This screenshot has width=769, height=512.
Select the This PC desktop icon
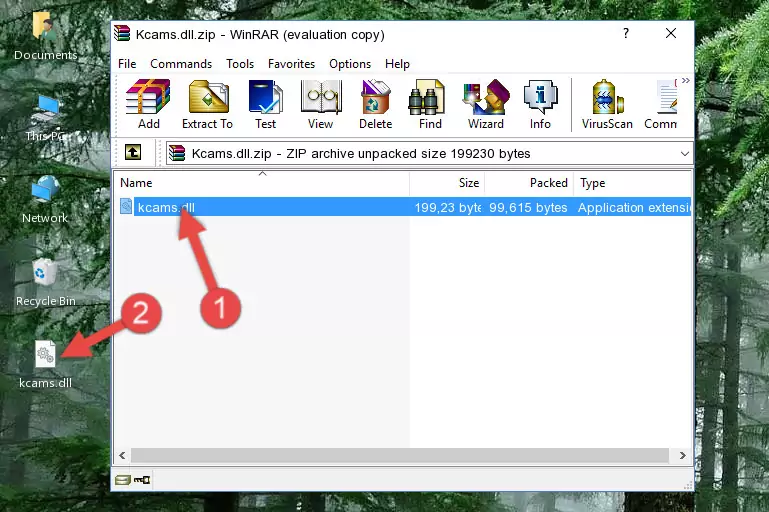(46, 119)
